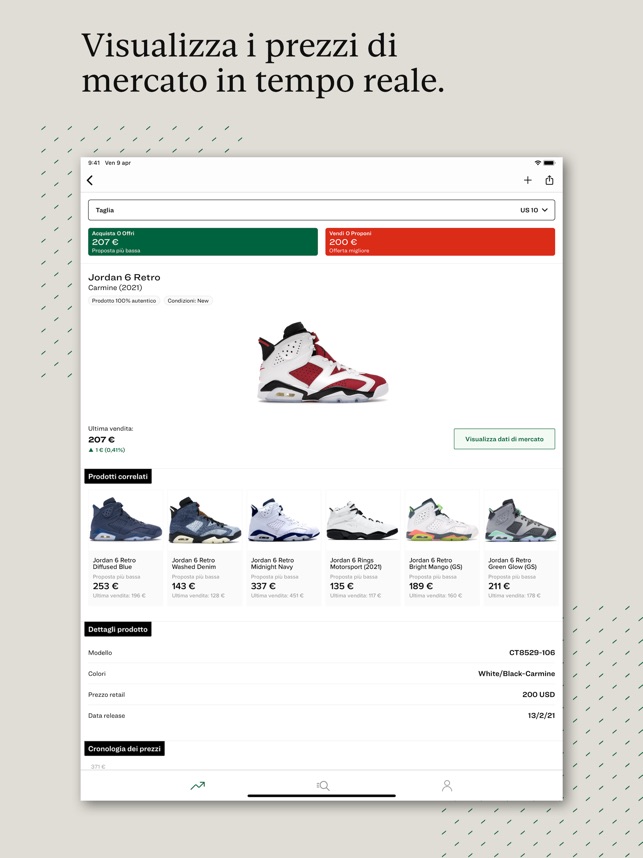
Task: Select Jordan 6 Retro Washed Denim thumbnail
Action: pyautogui.click(x=205, y=520)
